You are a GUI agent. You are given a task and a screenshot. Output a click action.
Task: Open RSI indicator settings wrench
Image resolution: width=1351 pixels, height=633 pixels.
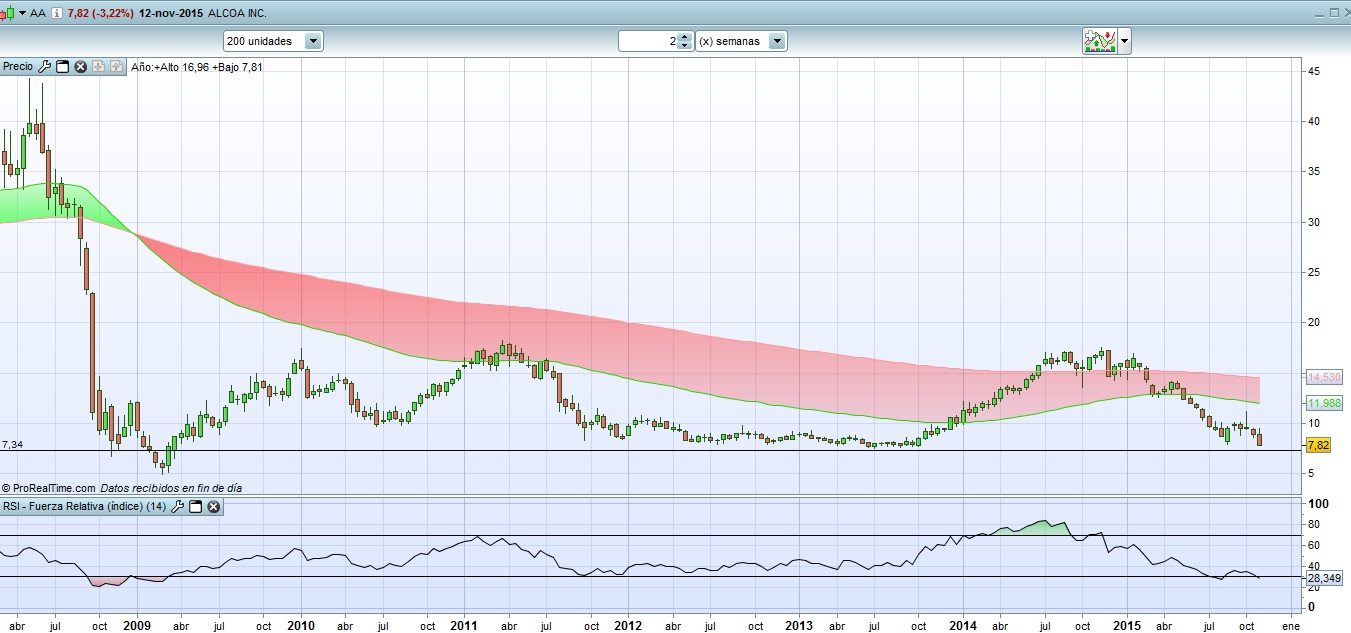[x=178, y=507]
